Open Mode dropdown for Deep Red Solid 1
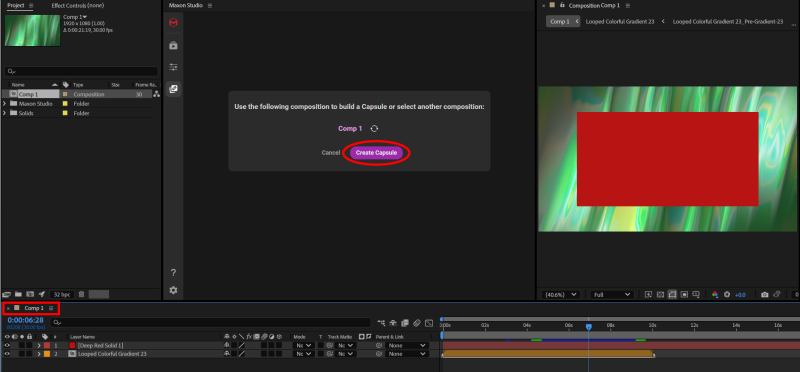This screenshot has height=372, width=800. [304, 345]
